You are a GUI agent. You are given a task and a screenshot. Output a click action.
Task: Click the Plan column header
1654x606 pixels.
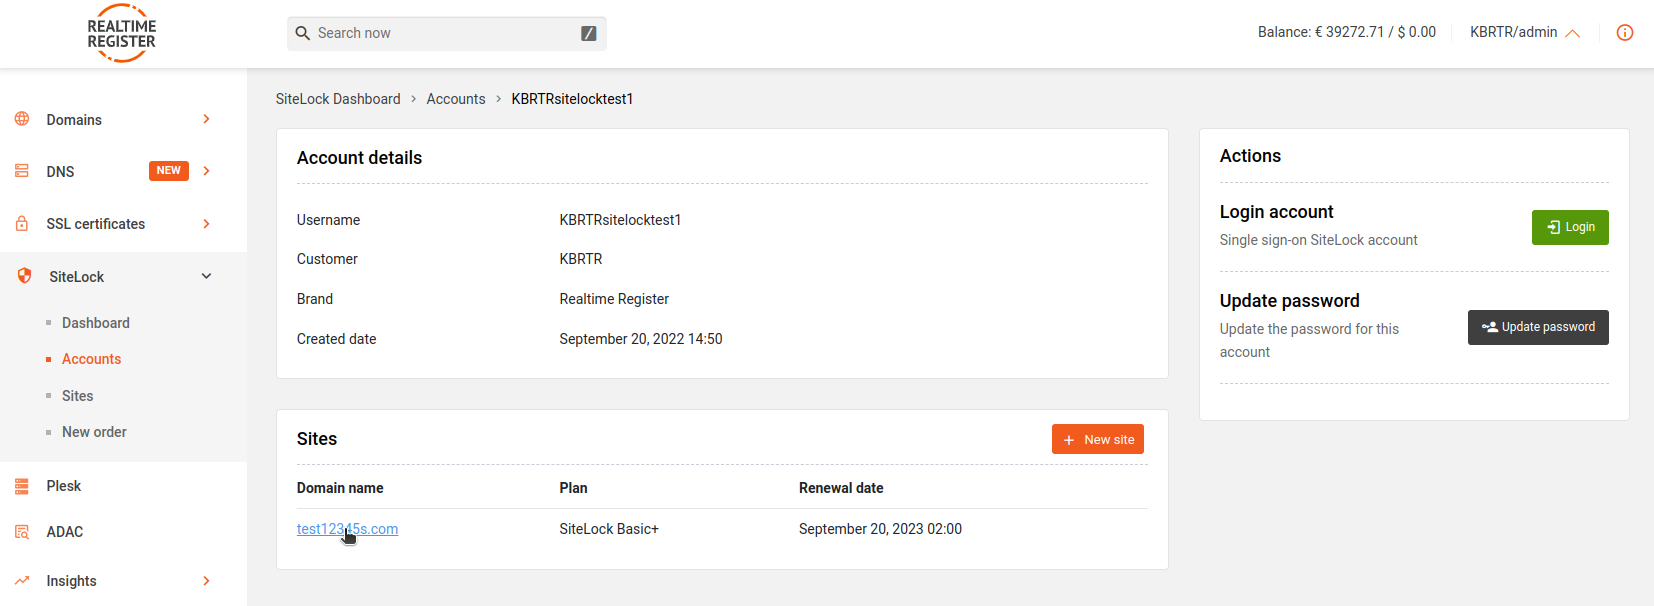pos(573,488)
